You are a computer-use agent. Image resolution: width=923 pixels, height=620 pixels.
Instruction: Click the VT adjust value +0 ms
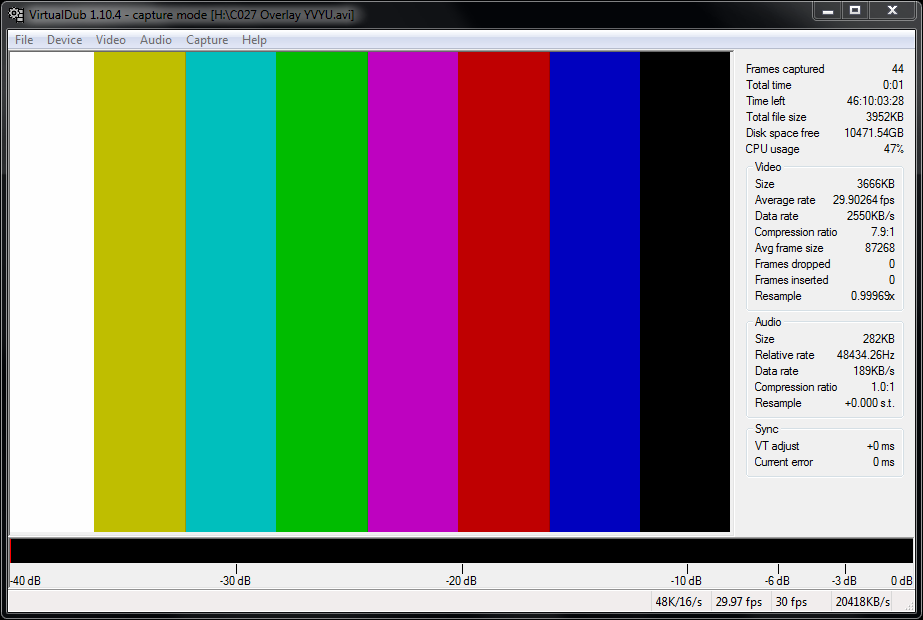pos(880,446)
